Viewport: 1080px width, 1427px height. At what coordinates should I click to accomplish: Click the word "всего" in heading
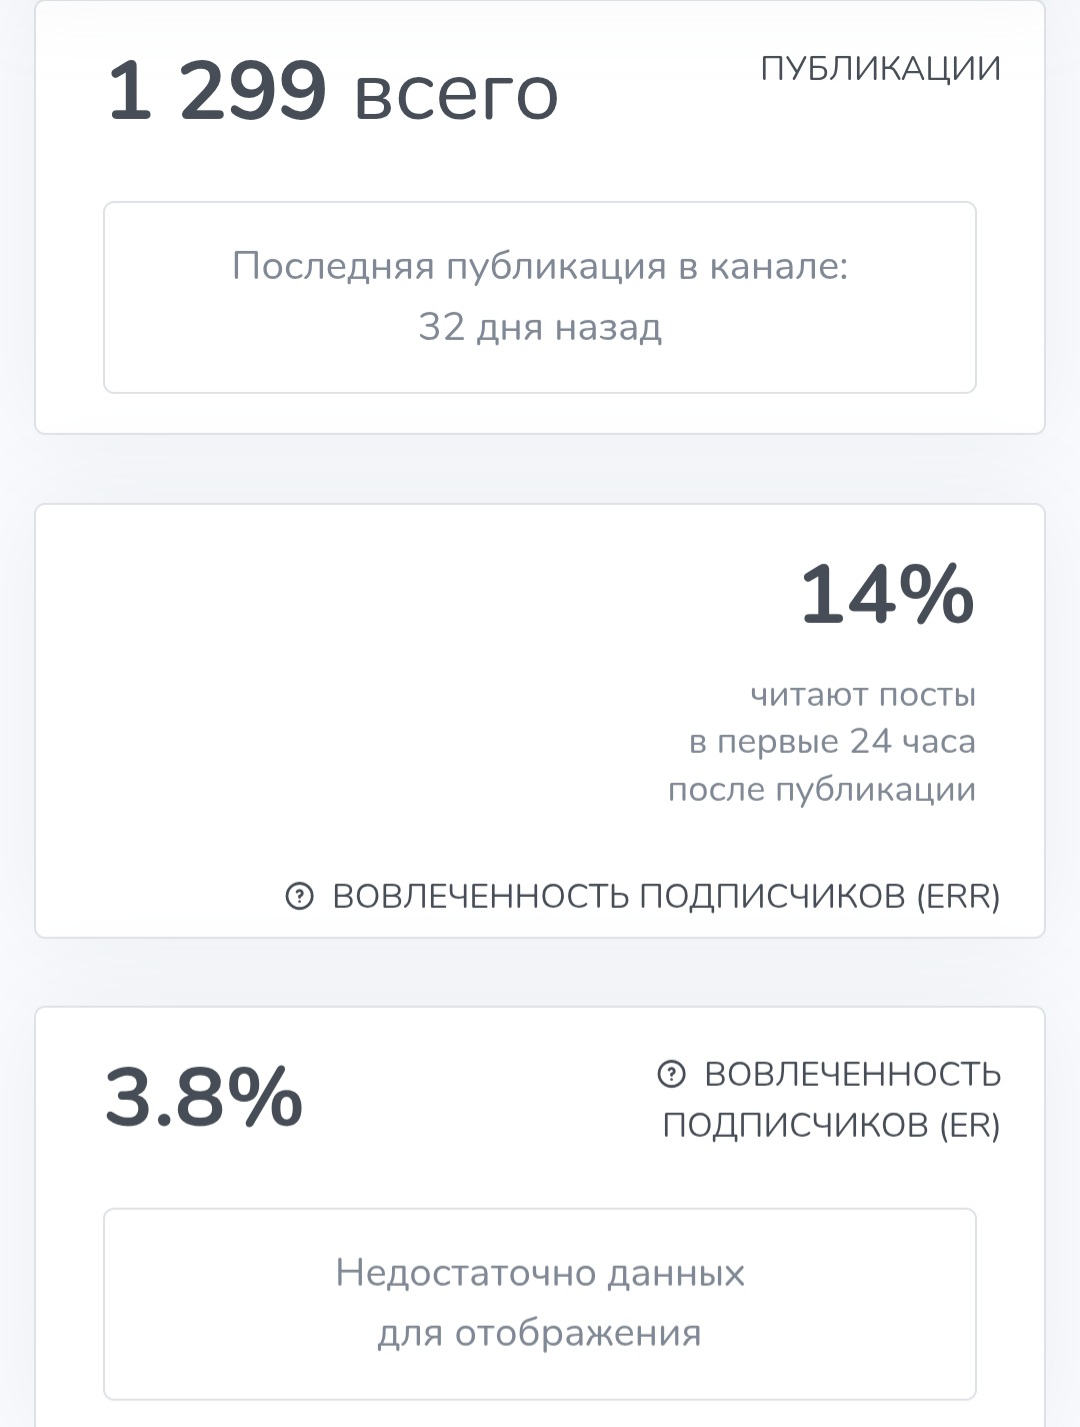[456, 94]
